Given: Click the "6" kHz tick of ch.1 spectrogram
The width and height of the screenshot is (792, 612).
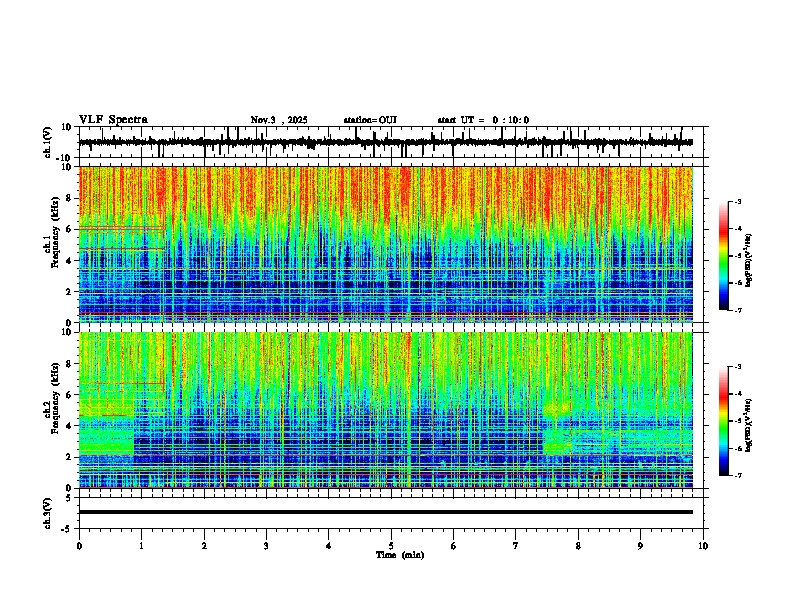Looking at the screenshot, I should (x=70, y=229).
